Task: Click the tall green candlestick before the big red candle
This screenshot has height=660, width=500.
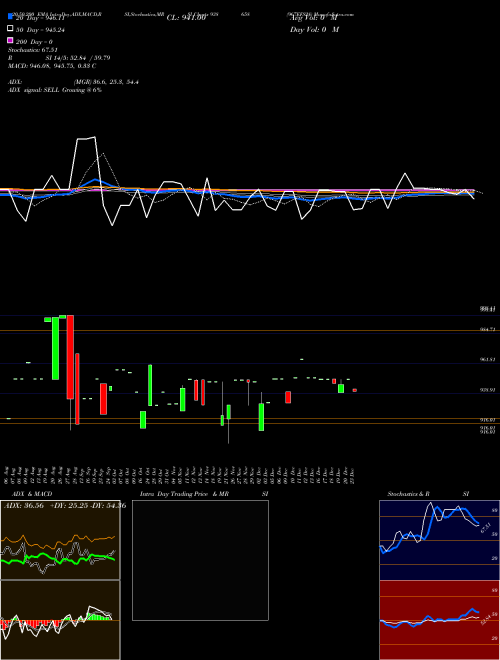Action: [x=55, y=348]
